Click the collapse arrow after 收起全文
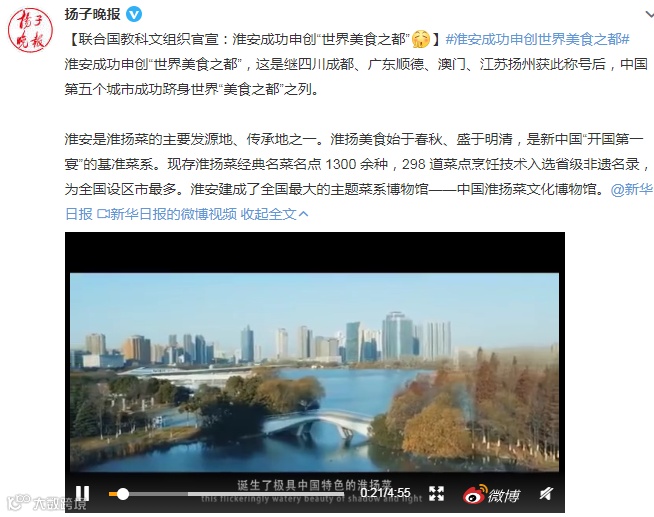Viewport: 654px width, 517px height. point(304,214)
